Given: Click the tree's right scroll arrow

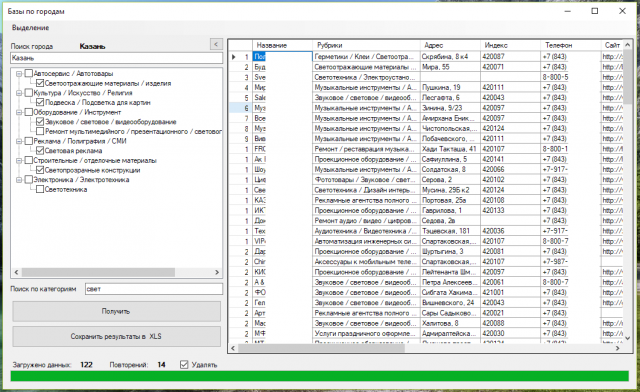Looking at the screenshot, I should point(217,272).
